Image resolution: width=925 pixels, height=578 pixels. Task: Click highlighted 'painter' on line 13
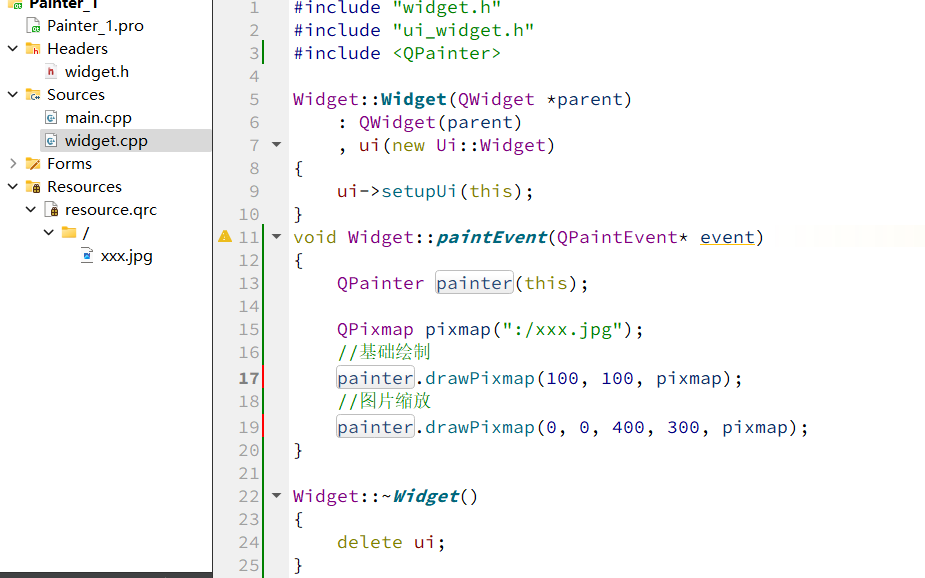point(474,283)
